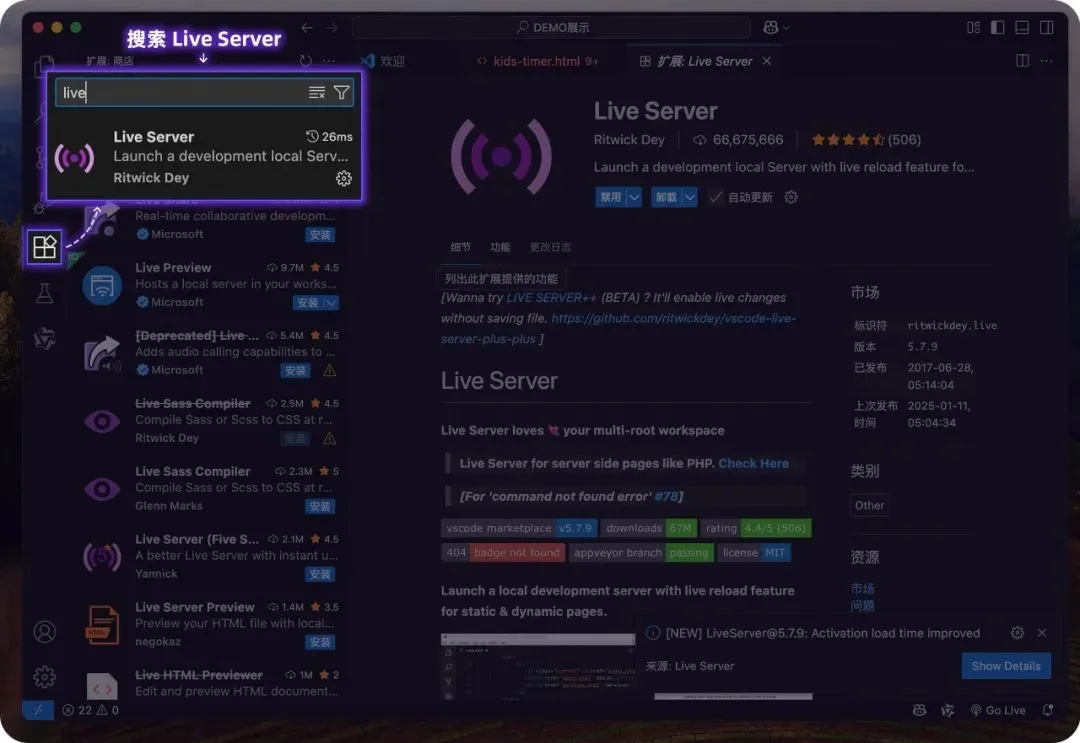Open the Accounts menu icon
This screenshot has width=1080, height=743.
tap(45, 631)
